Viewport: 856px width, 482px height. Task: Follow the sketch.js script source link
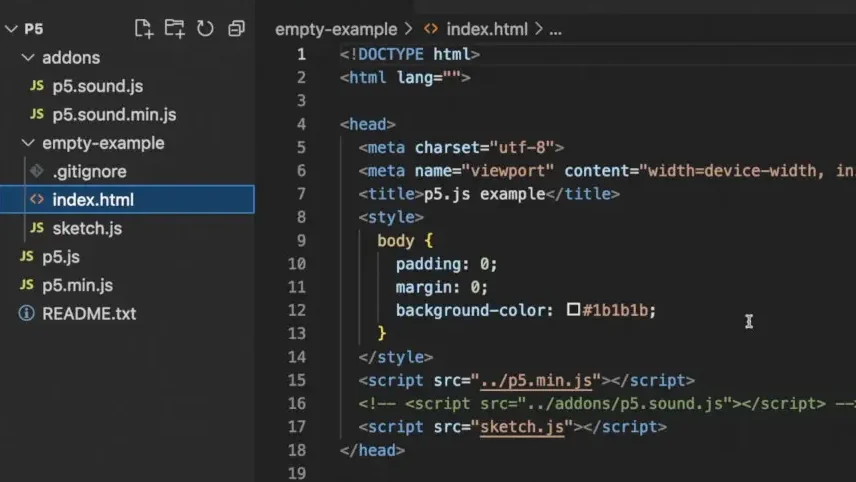pos(522,427)
